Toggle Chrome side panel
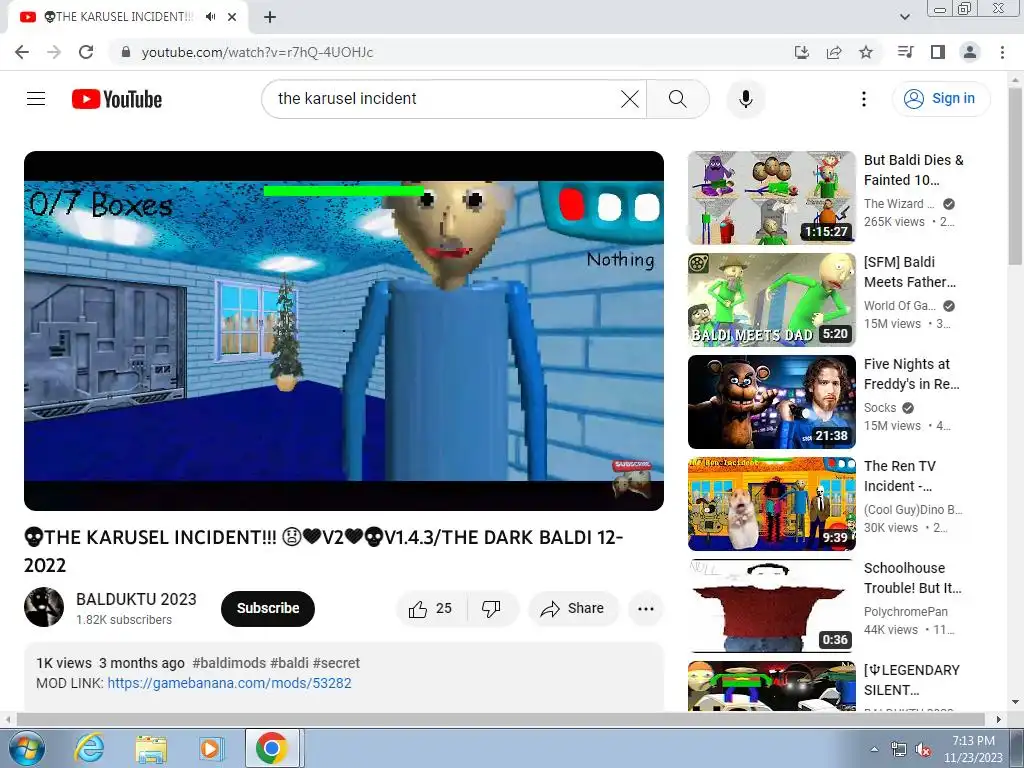The height and width of the screenshot is (768, 1024). pos(938,52)
